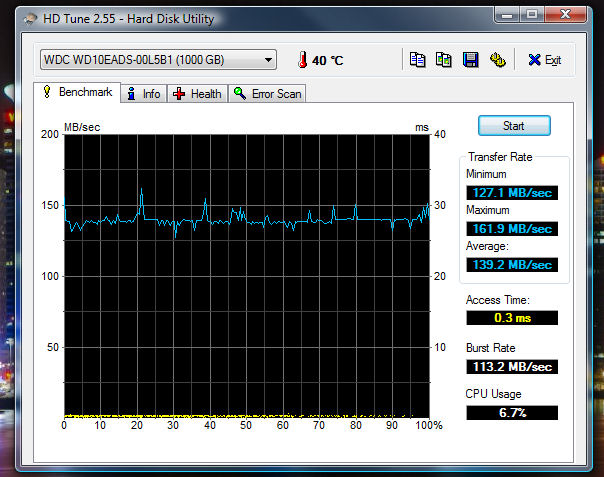The image size is (604, 477).
Task: Click the HD Tune title bar app icon
Action: coord(30,18)
